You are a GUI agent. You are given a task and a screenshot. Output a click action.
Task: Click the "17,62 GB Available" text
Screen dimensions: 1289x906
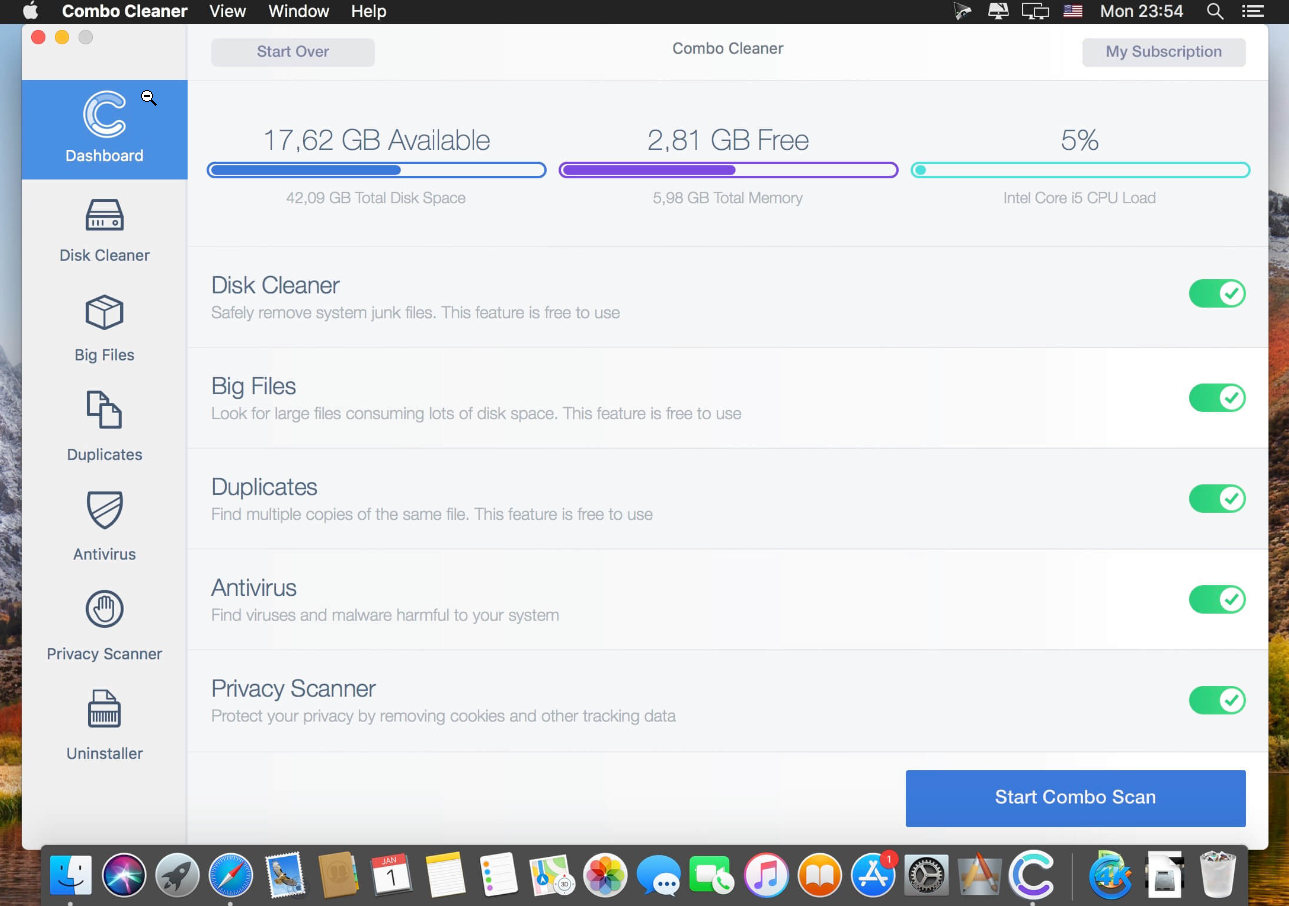pos(377,140)
